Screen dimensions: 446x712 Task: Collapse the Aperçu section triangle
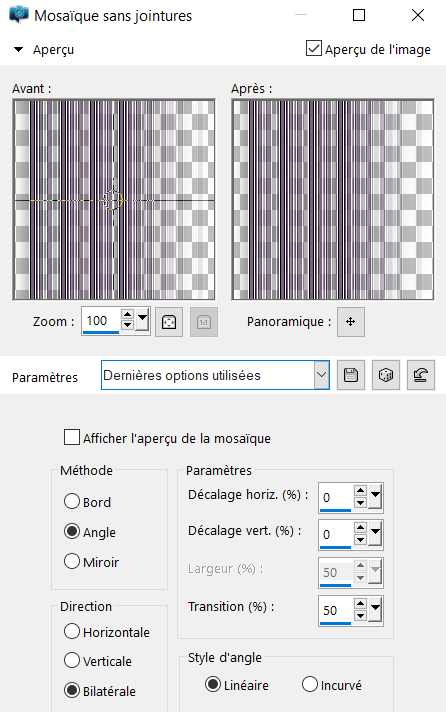[x=19, y=49]
